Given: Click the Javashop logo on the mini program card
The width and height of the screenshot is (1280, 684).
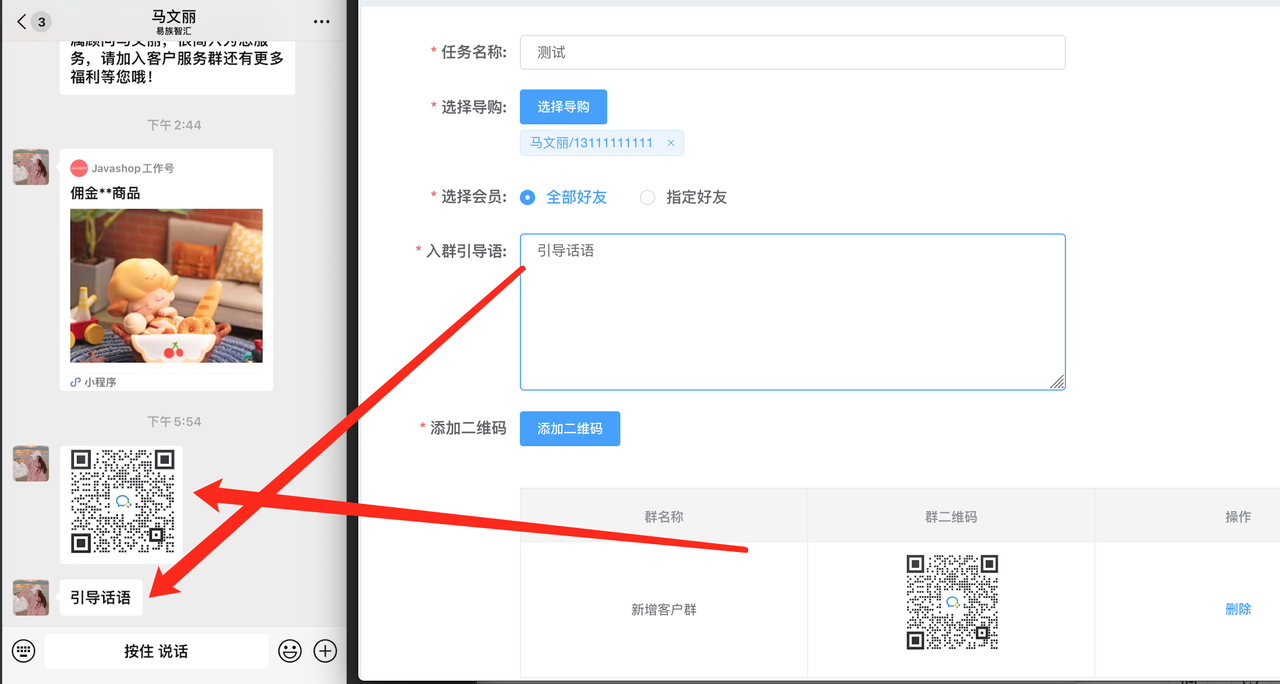Looking at the screenshot, I should click(79, 168).
